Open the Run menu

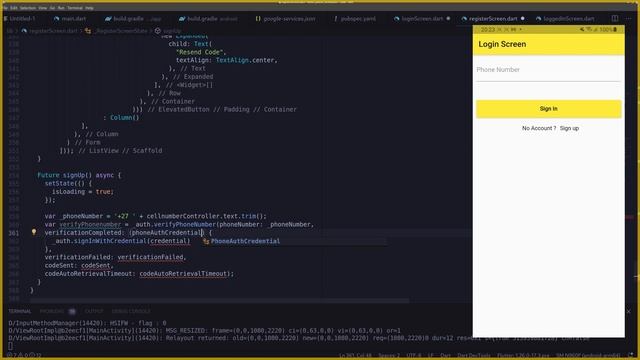pyautogui.click(x=61, y=8)
